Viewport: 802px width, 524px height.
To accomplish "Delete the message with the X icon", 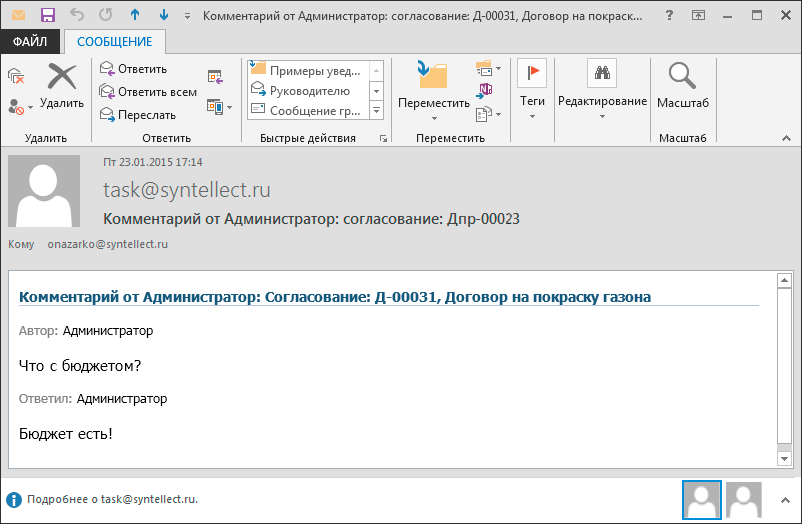I will pos(62,85).
